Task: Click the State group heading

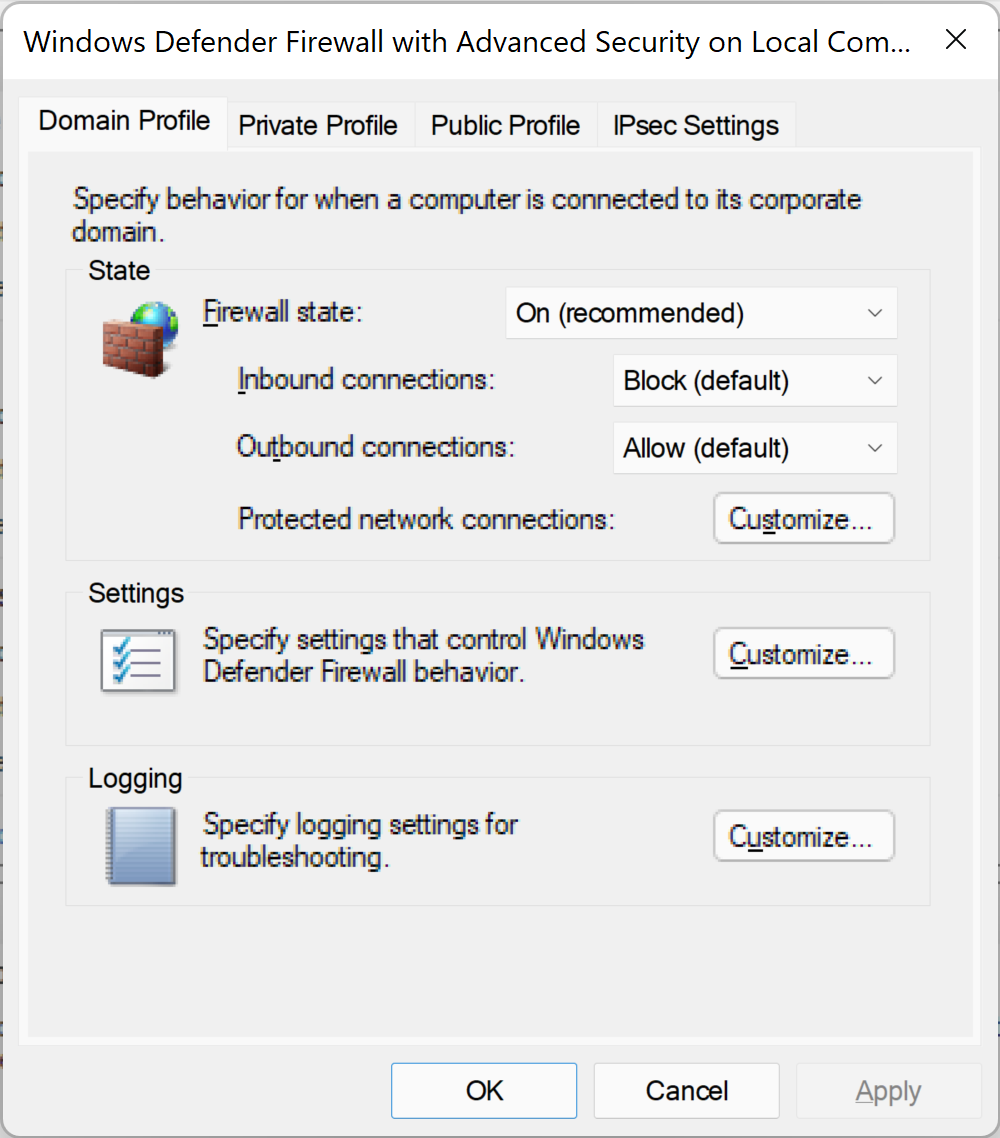Action: tap(119, 270)
